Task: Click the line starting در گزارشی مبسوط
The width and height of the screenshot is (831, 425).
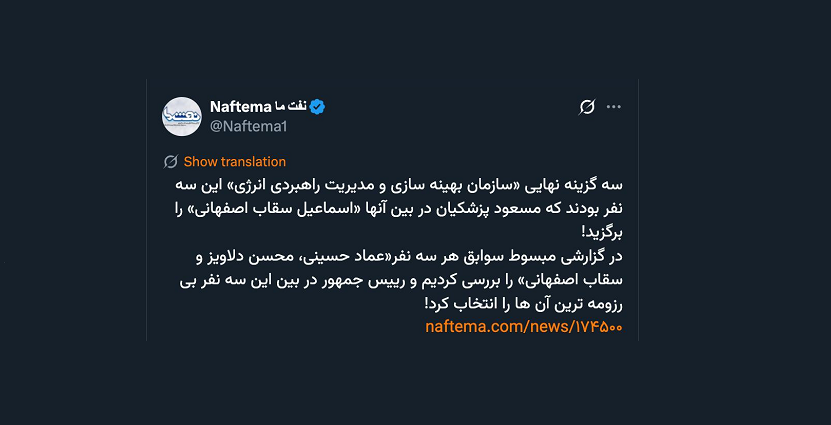Action: click(400, 256)
